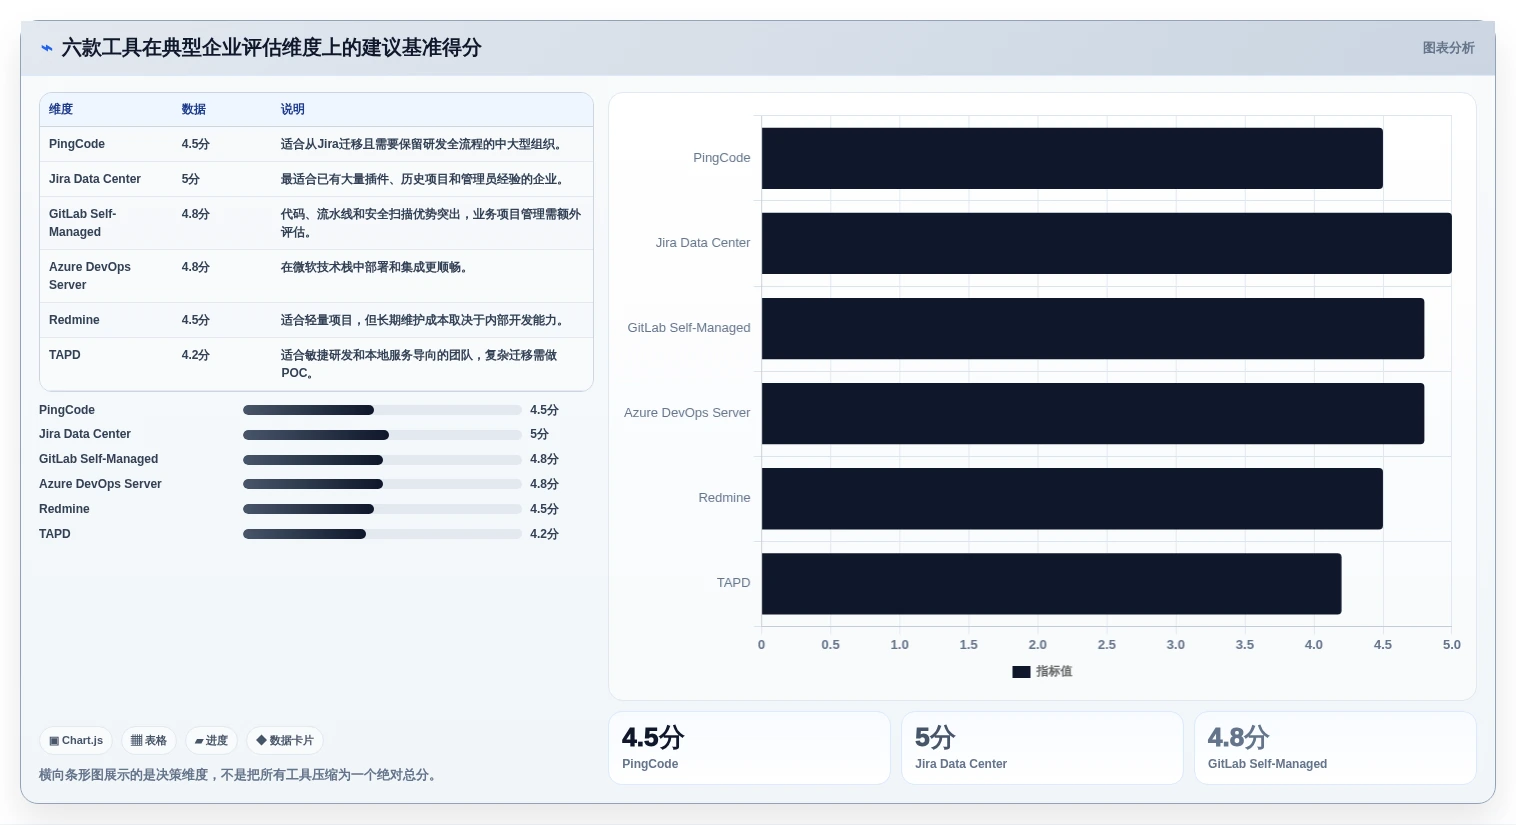
Task: Click the 2.5 x-axis tick label
Action: [1107, 645]
